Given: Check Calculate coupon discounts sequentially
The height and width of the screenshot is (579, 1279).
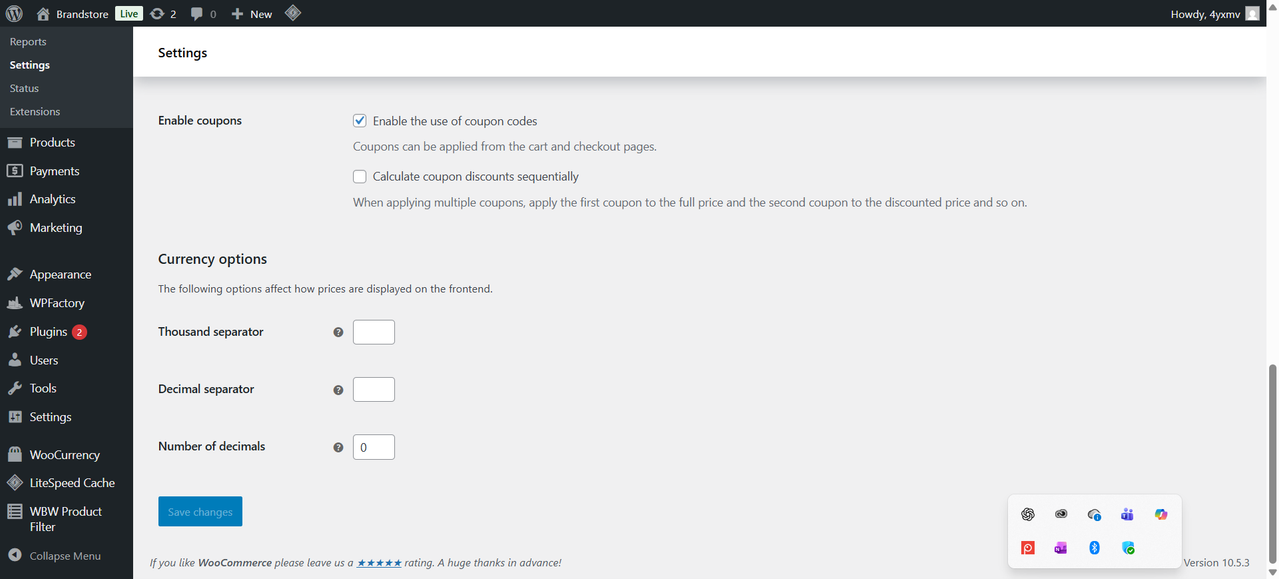Looking at the screenshot, I should (360, 176).
